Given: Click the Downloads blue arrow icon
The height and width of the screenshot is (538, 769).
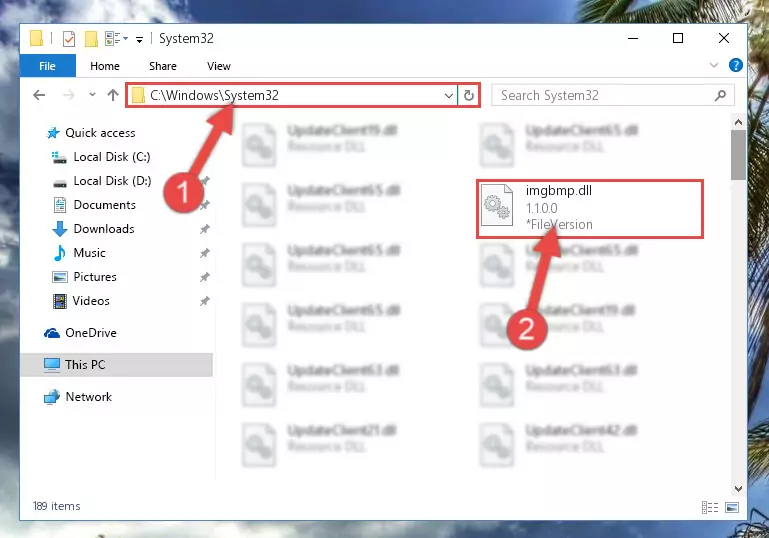Looking at the screenshot, I should tap(60, 229).
